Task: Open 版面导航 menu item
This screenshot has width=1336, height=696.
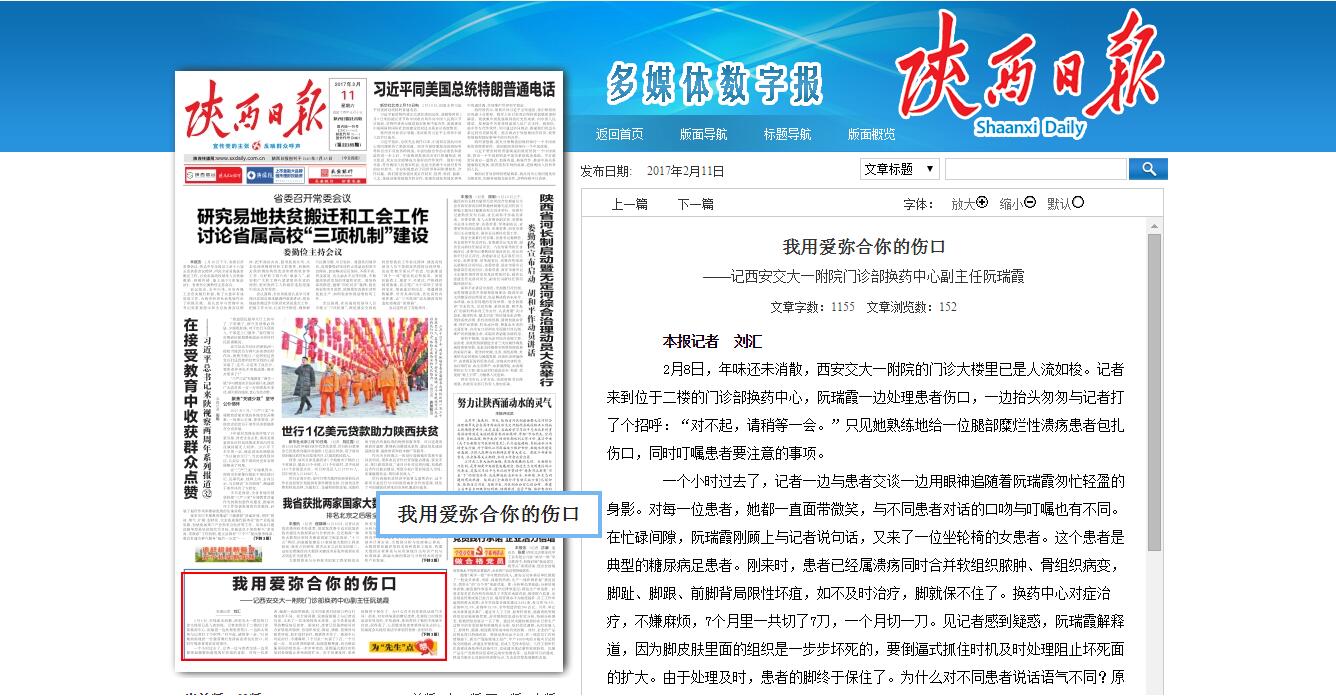Action: (703, 134)
